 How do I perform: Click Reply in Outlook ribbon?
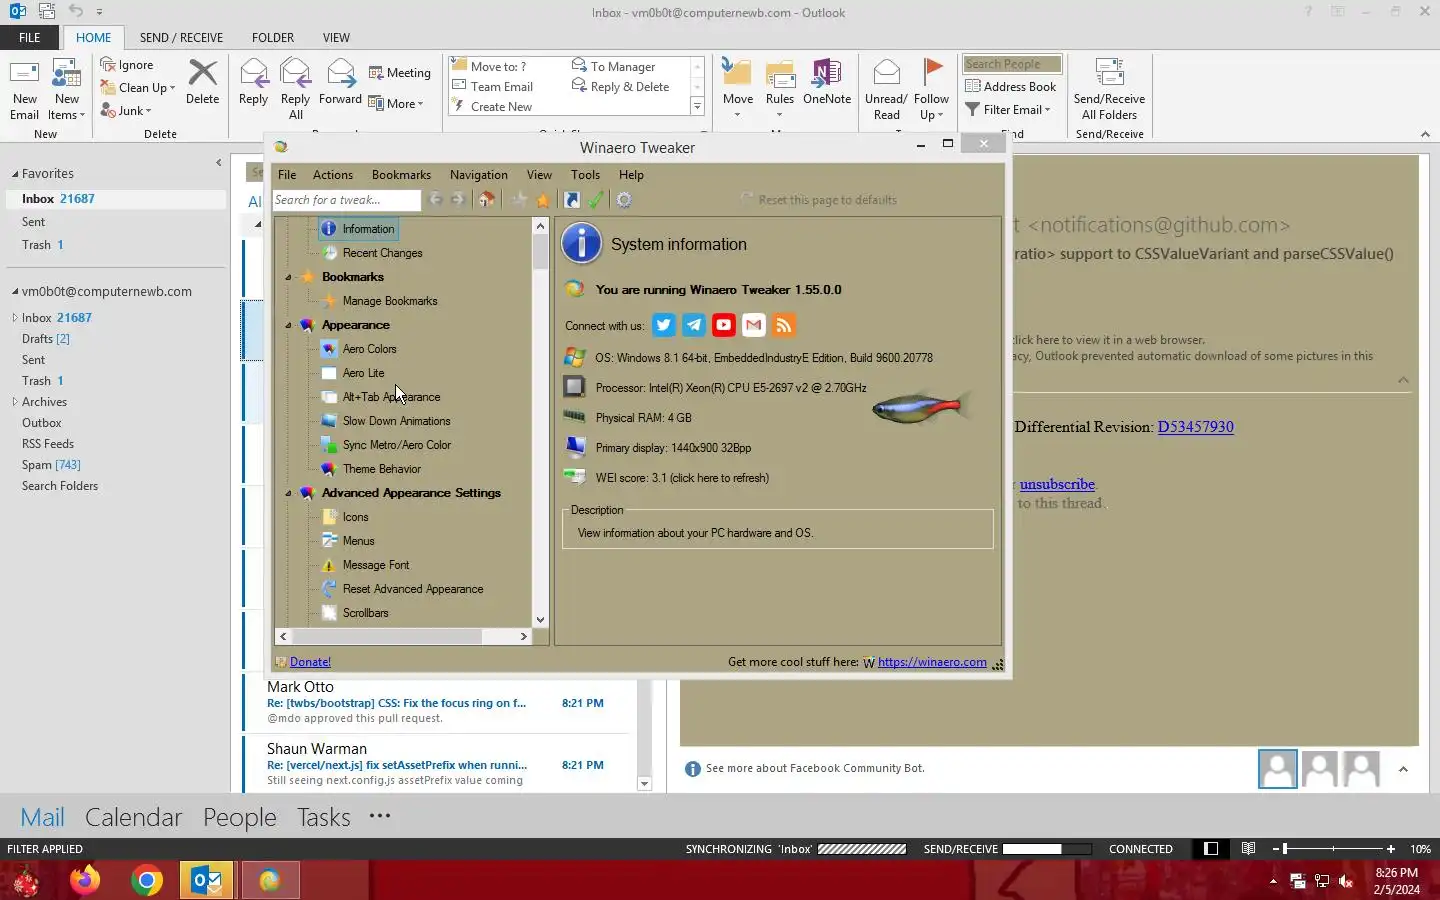click(x=253, y=82)
